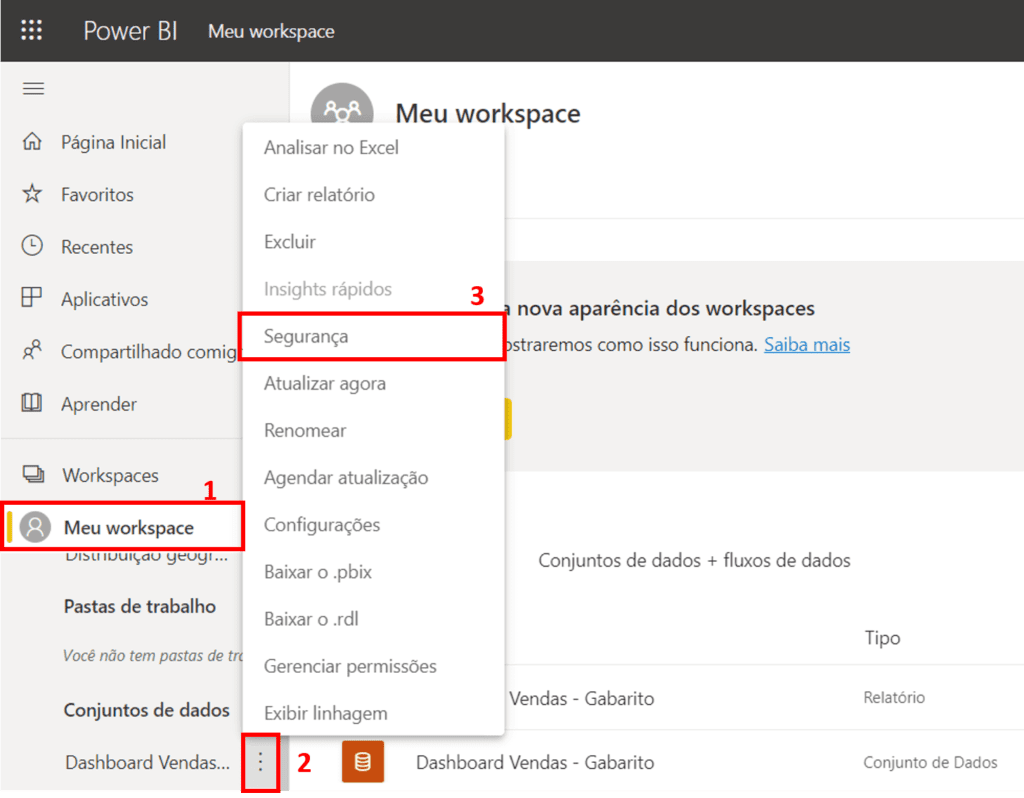Go to Página Inicial in navigation
1024x798 pixels.
click(x=114, y=142)
